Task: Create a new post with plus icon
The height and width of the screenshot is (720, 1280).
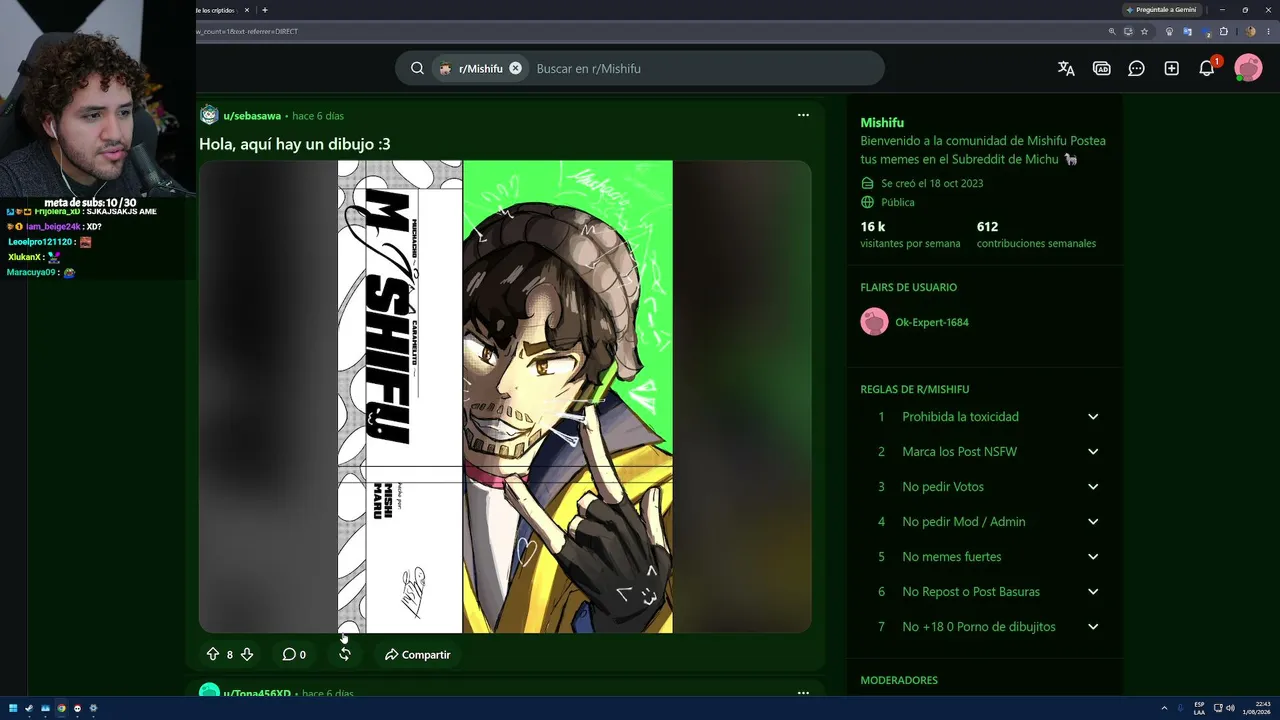Action: click(1171, 68)
